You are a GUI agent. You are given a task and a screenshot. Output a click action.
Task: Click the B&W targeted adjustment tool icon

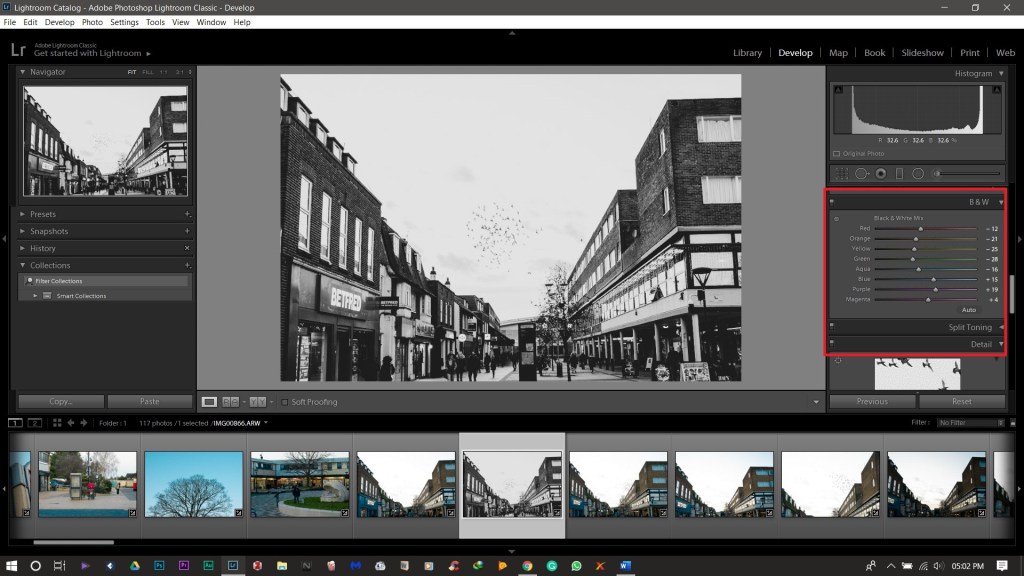coord(837,218)
